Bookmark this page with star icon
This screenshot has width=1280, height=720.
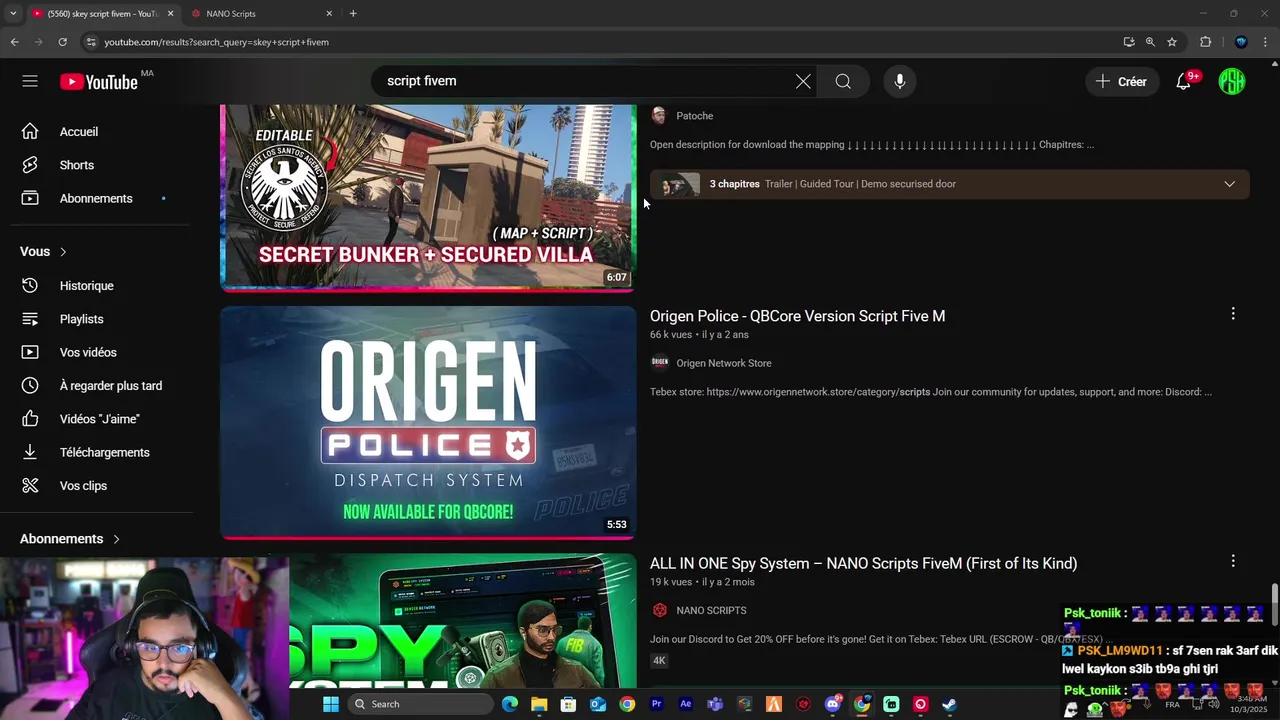click(1172, 42)
